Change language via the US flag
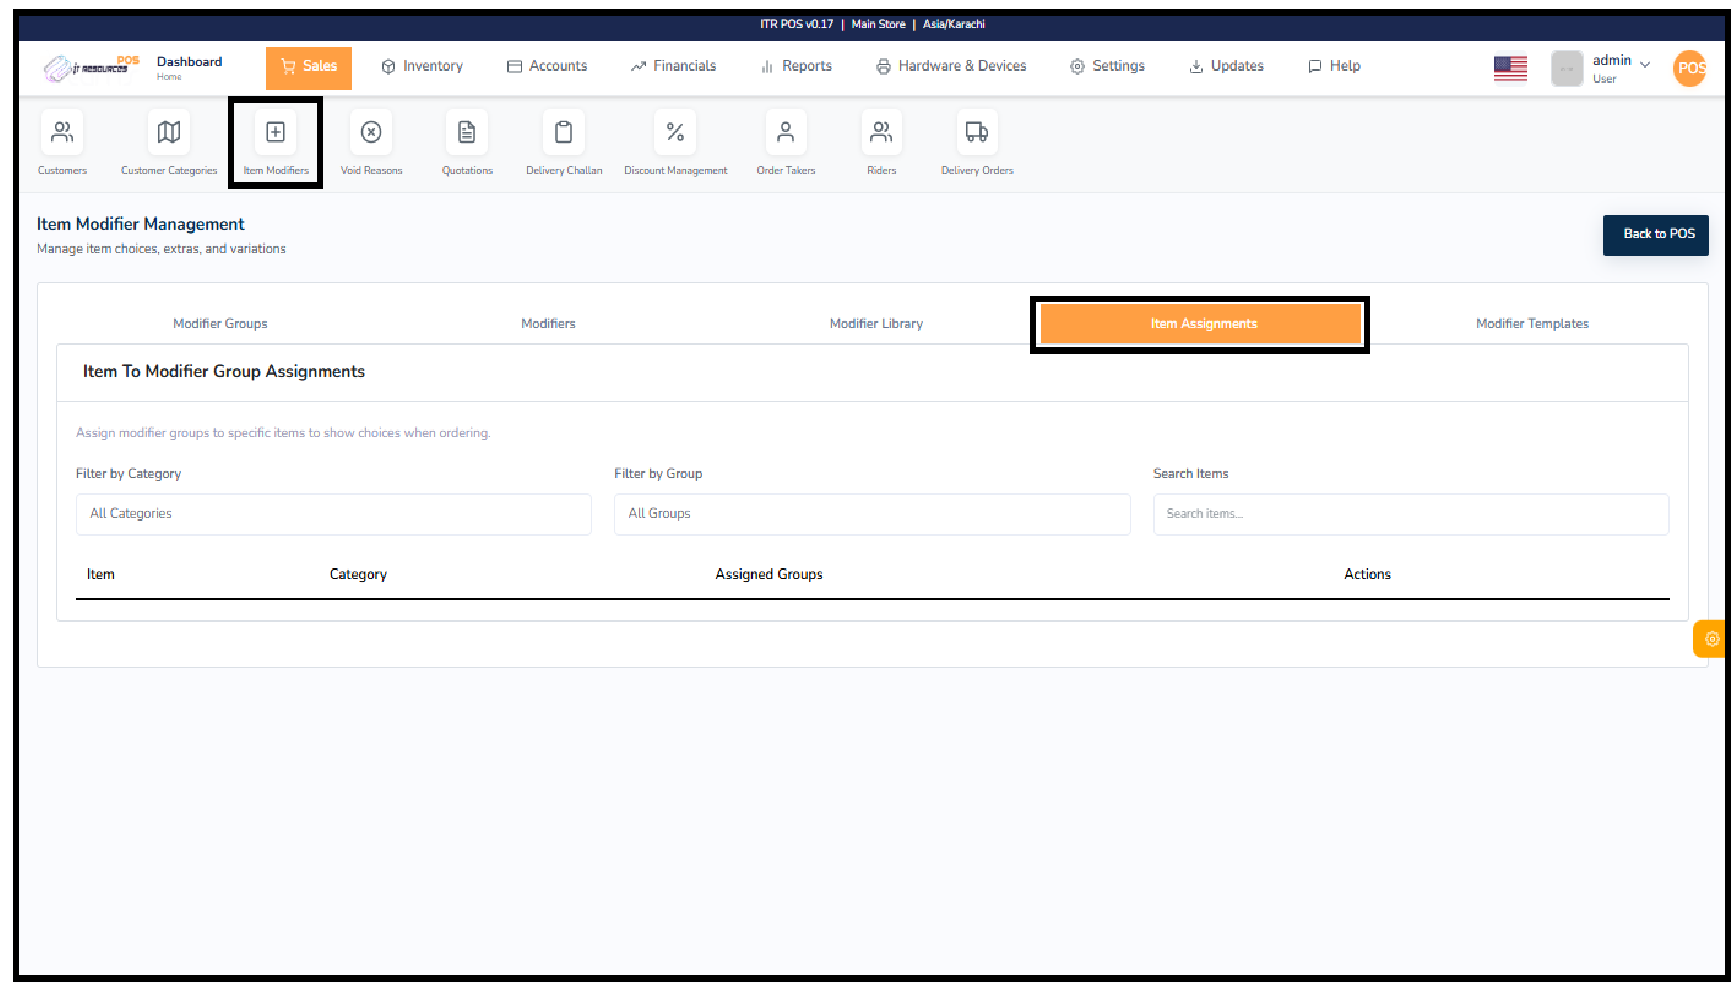1736x992 pixels. [1510, 68]
